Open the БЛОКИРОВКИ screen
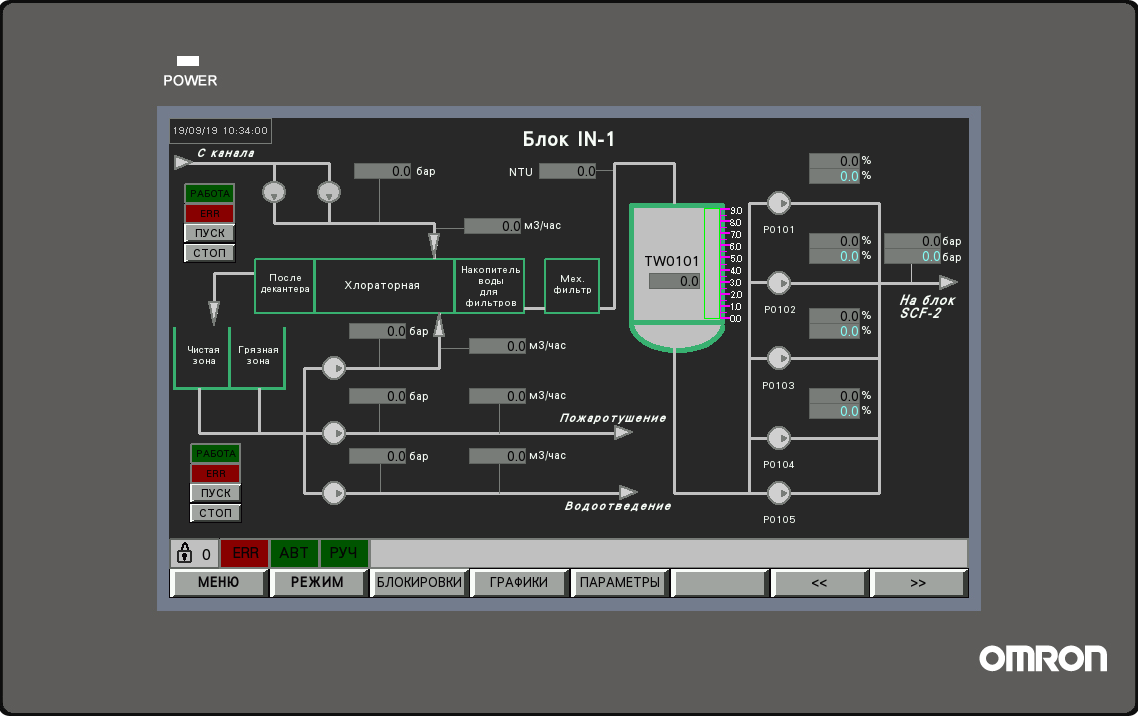Viewport: 1138px width, 716px height. (419, 583)
